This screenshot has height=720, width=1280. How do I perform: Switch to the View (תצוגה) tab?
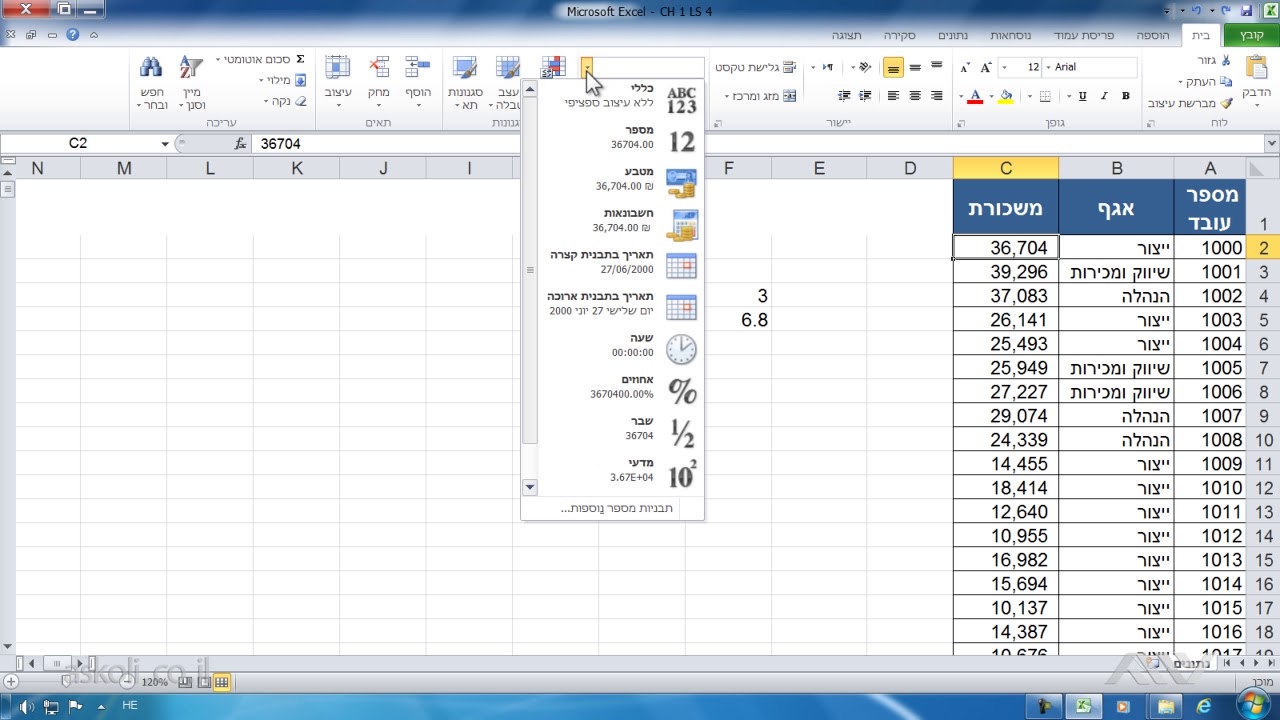click(847, 35)
